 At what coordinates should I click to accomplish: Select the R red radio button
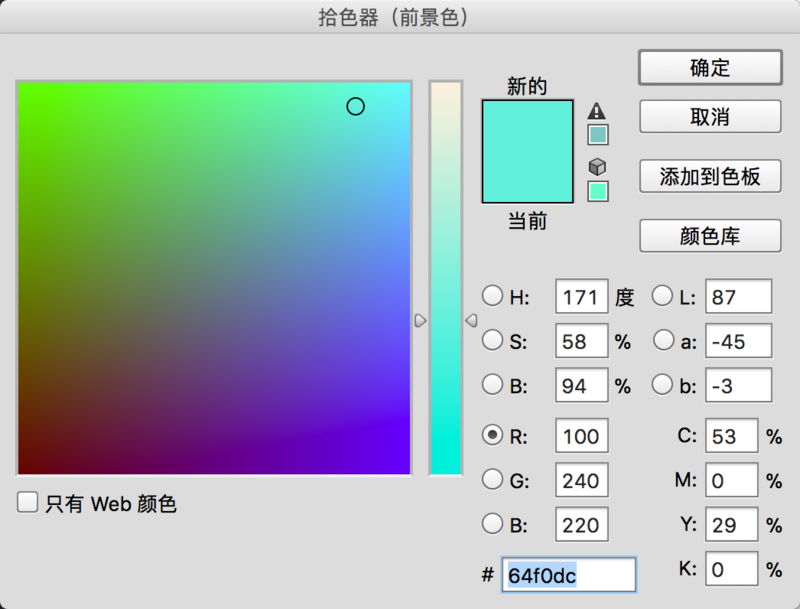492,435
